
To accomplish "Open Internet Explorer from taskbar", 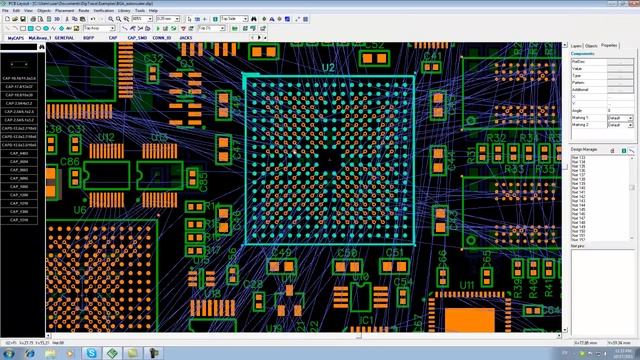I will tap(30, 353).
